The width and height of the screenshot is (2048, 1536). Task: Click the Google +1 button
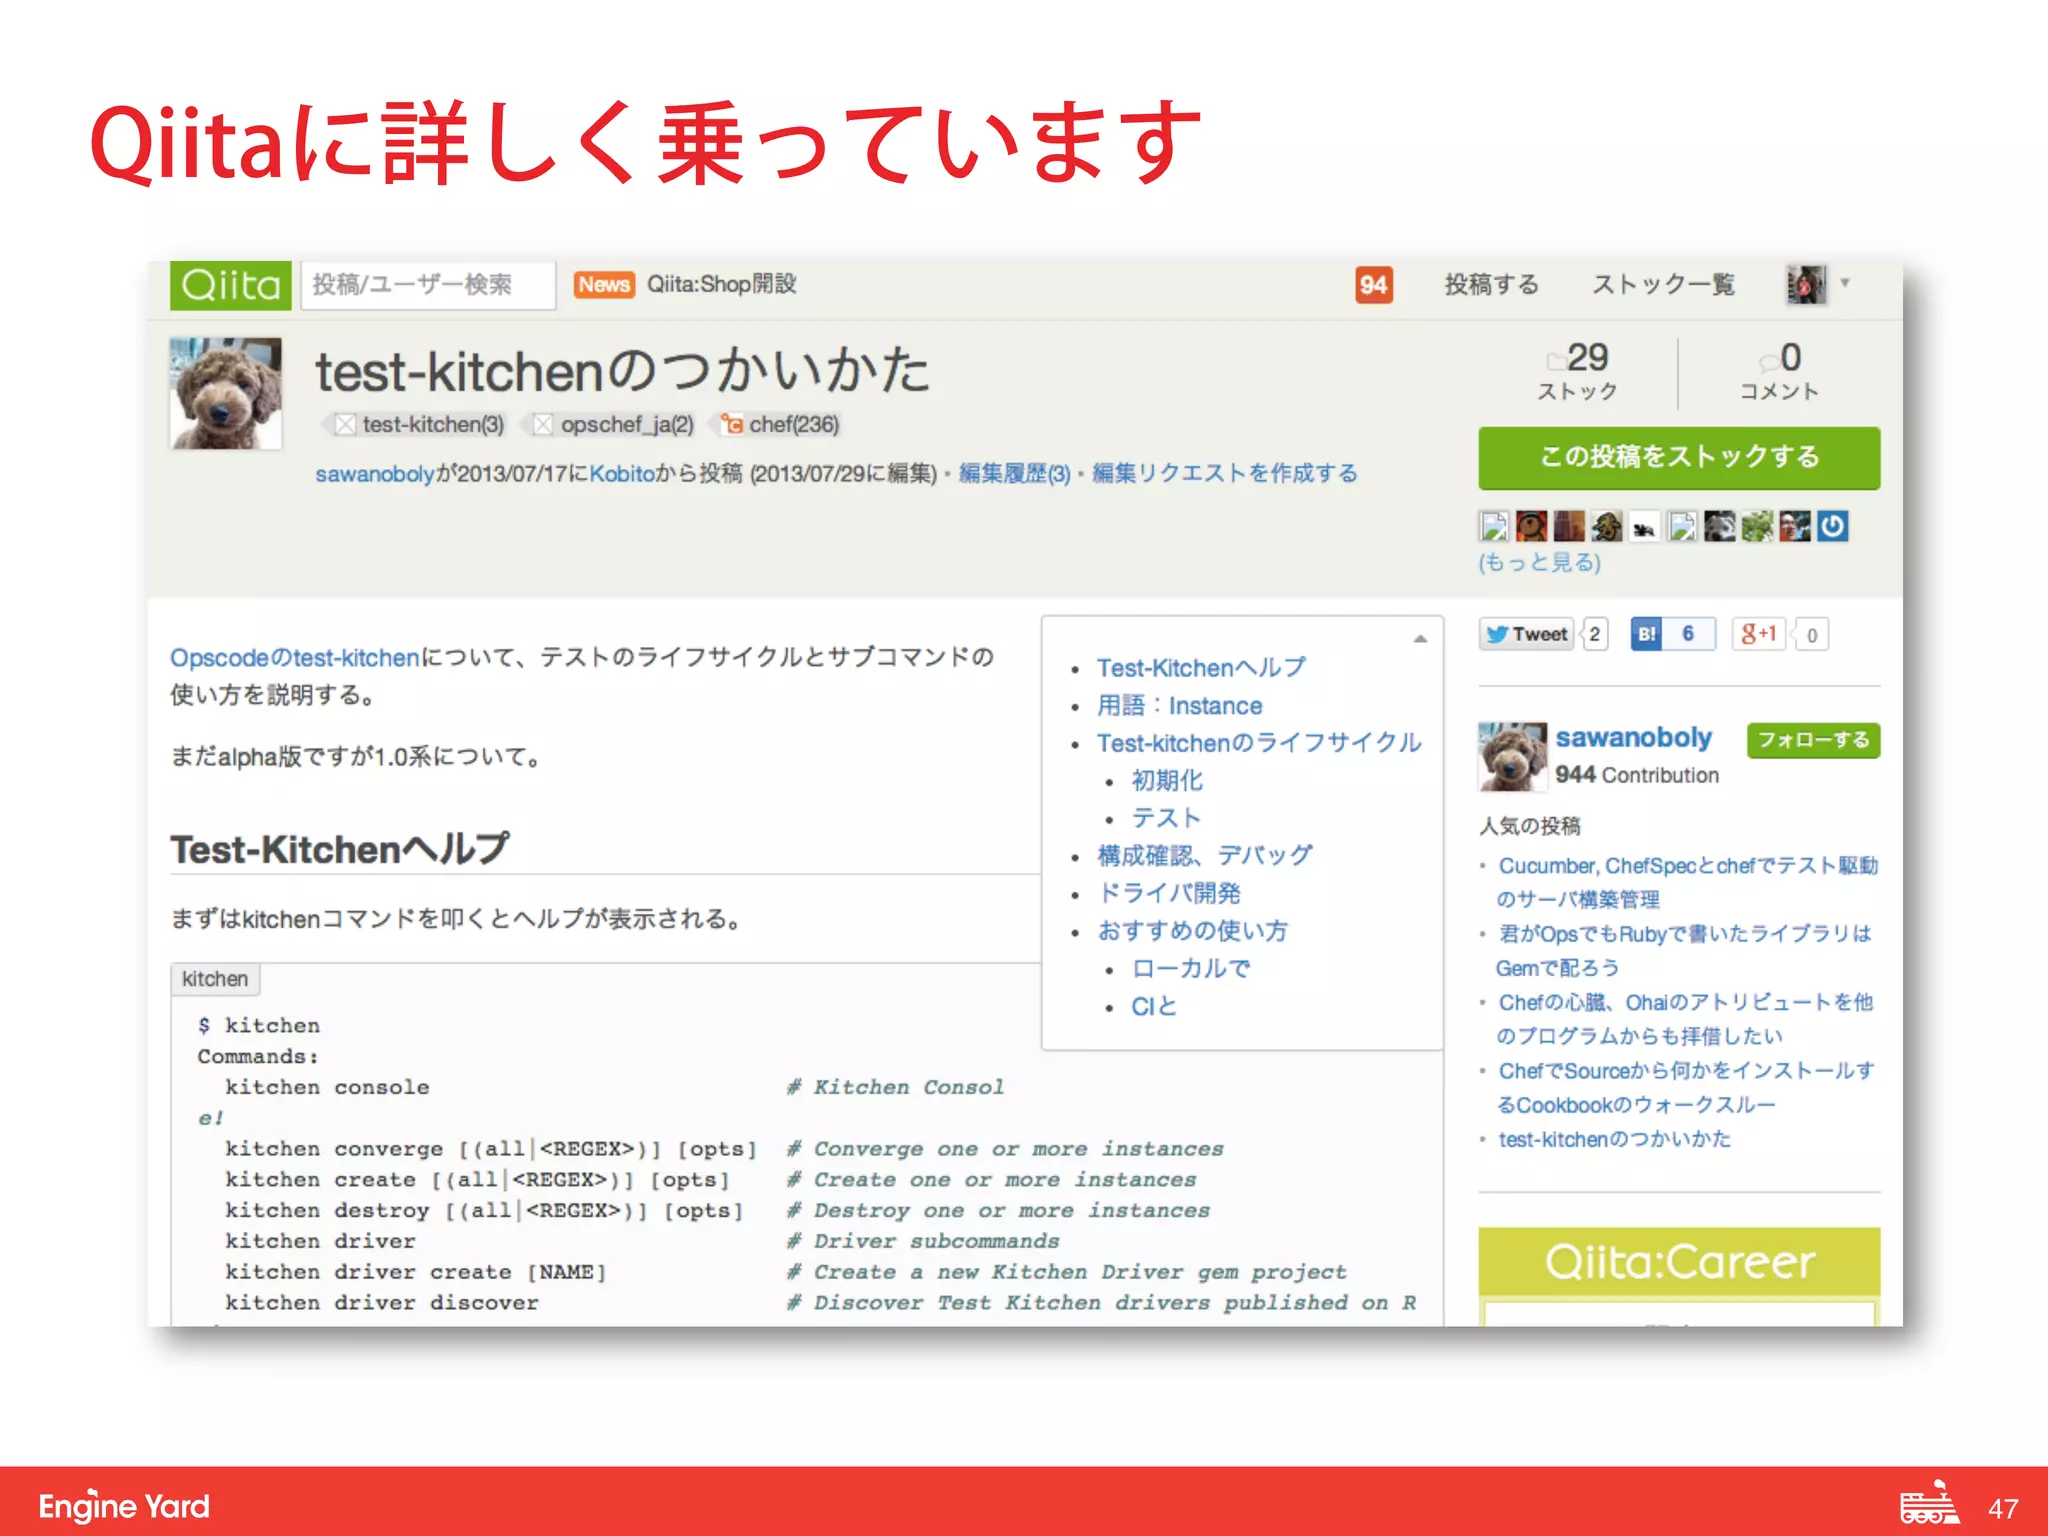(1758, 634)
